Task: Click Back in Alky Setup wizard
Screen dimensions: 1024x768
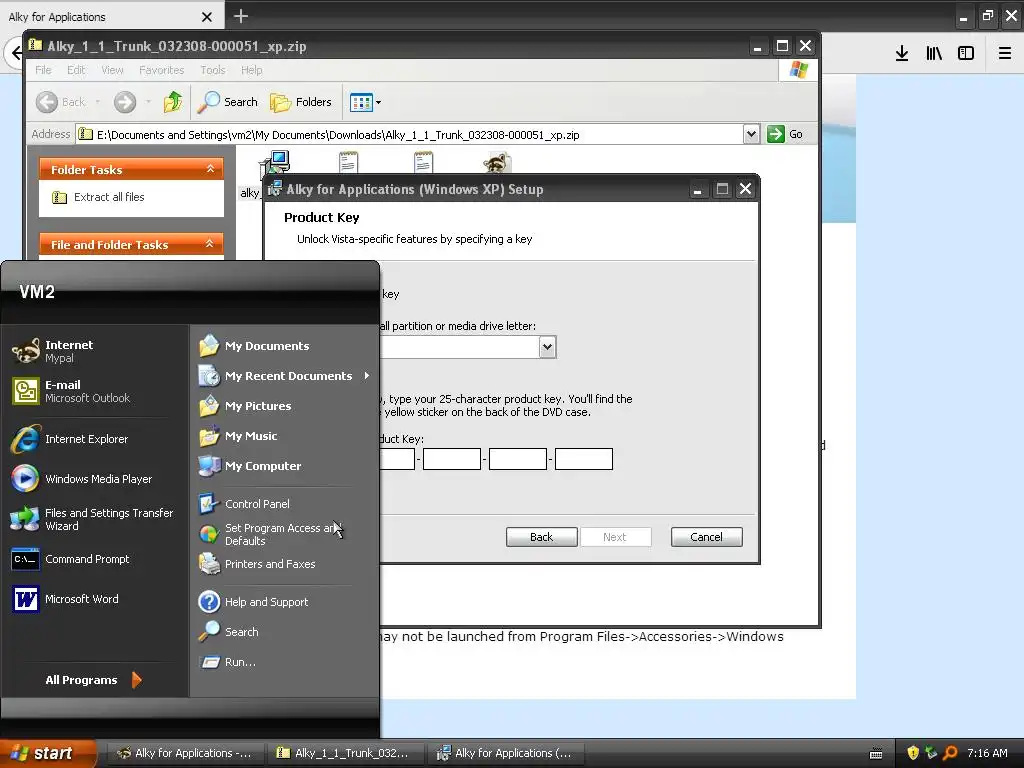Action: pyautogui.click(x=541, y=537)
